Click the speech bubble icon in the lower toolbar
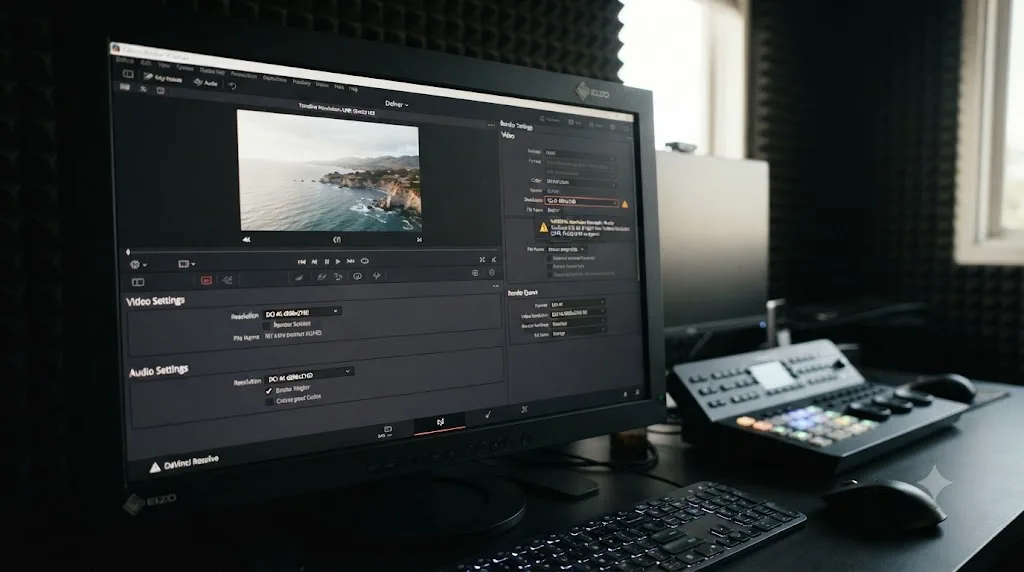 (x=357, y=276)
